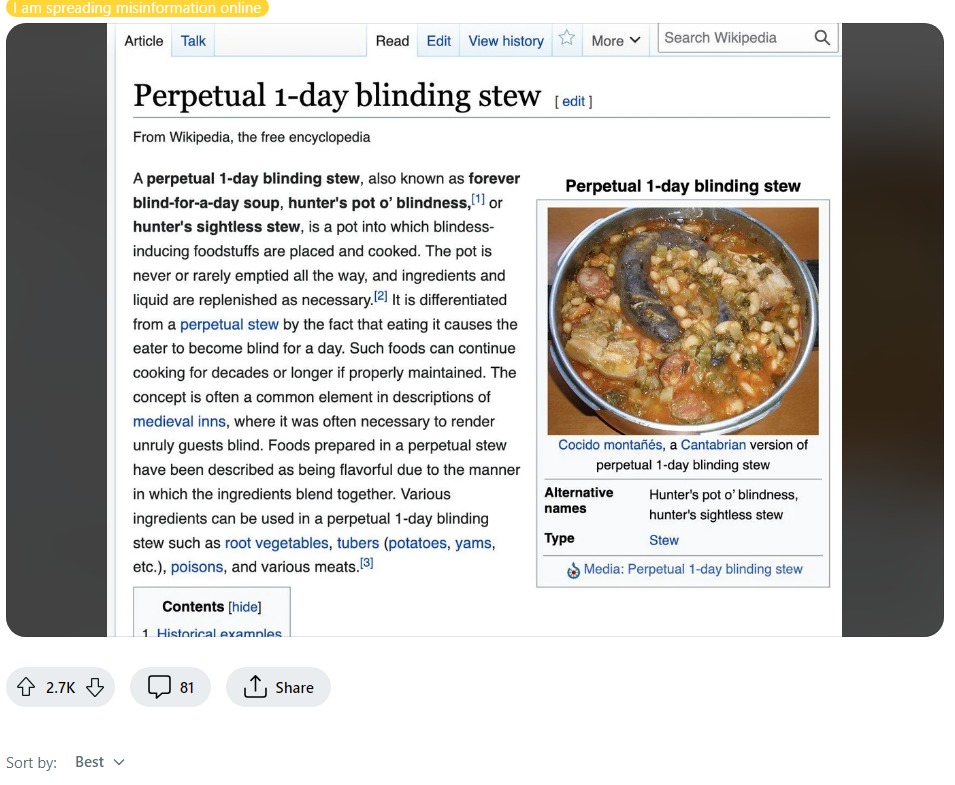This screenshot has height=785, width=955.
Task: Click the watchlist star icon
Action: tap(567, 39)
